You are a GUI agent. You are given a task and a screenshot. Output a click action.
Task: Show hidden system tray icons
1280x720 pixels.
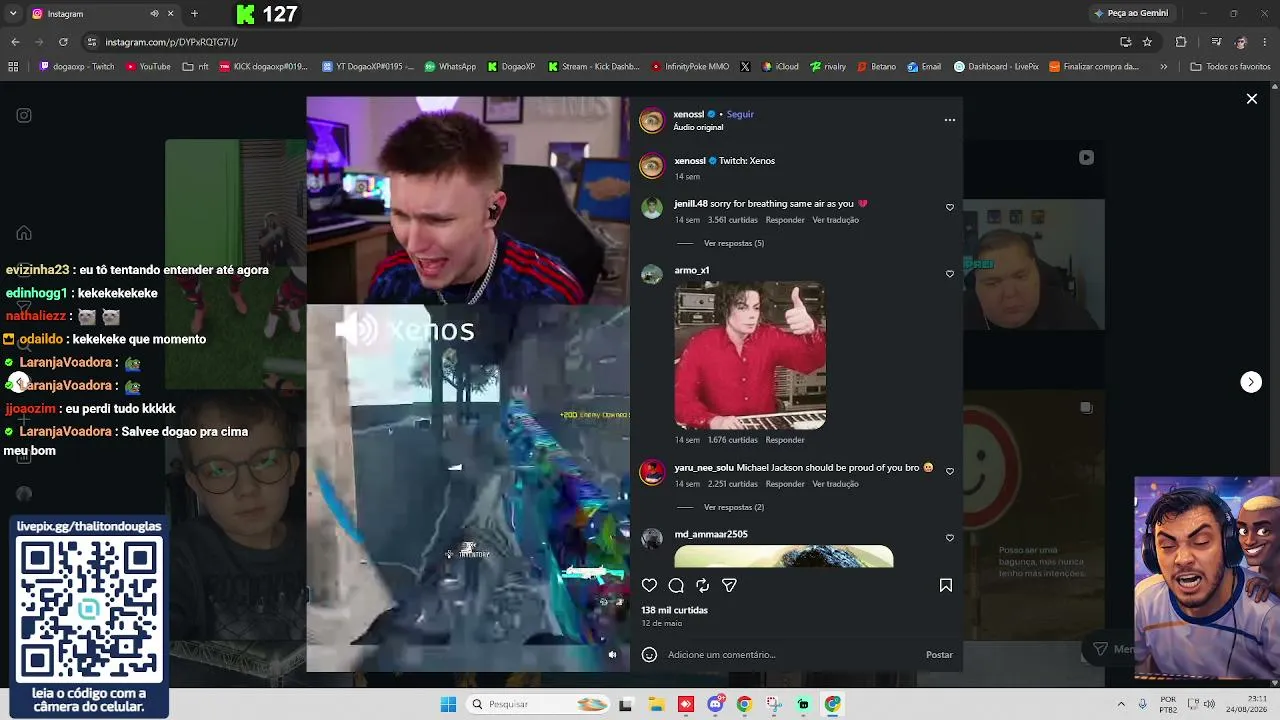pos(1121,704)
